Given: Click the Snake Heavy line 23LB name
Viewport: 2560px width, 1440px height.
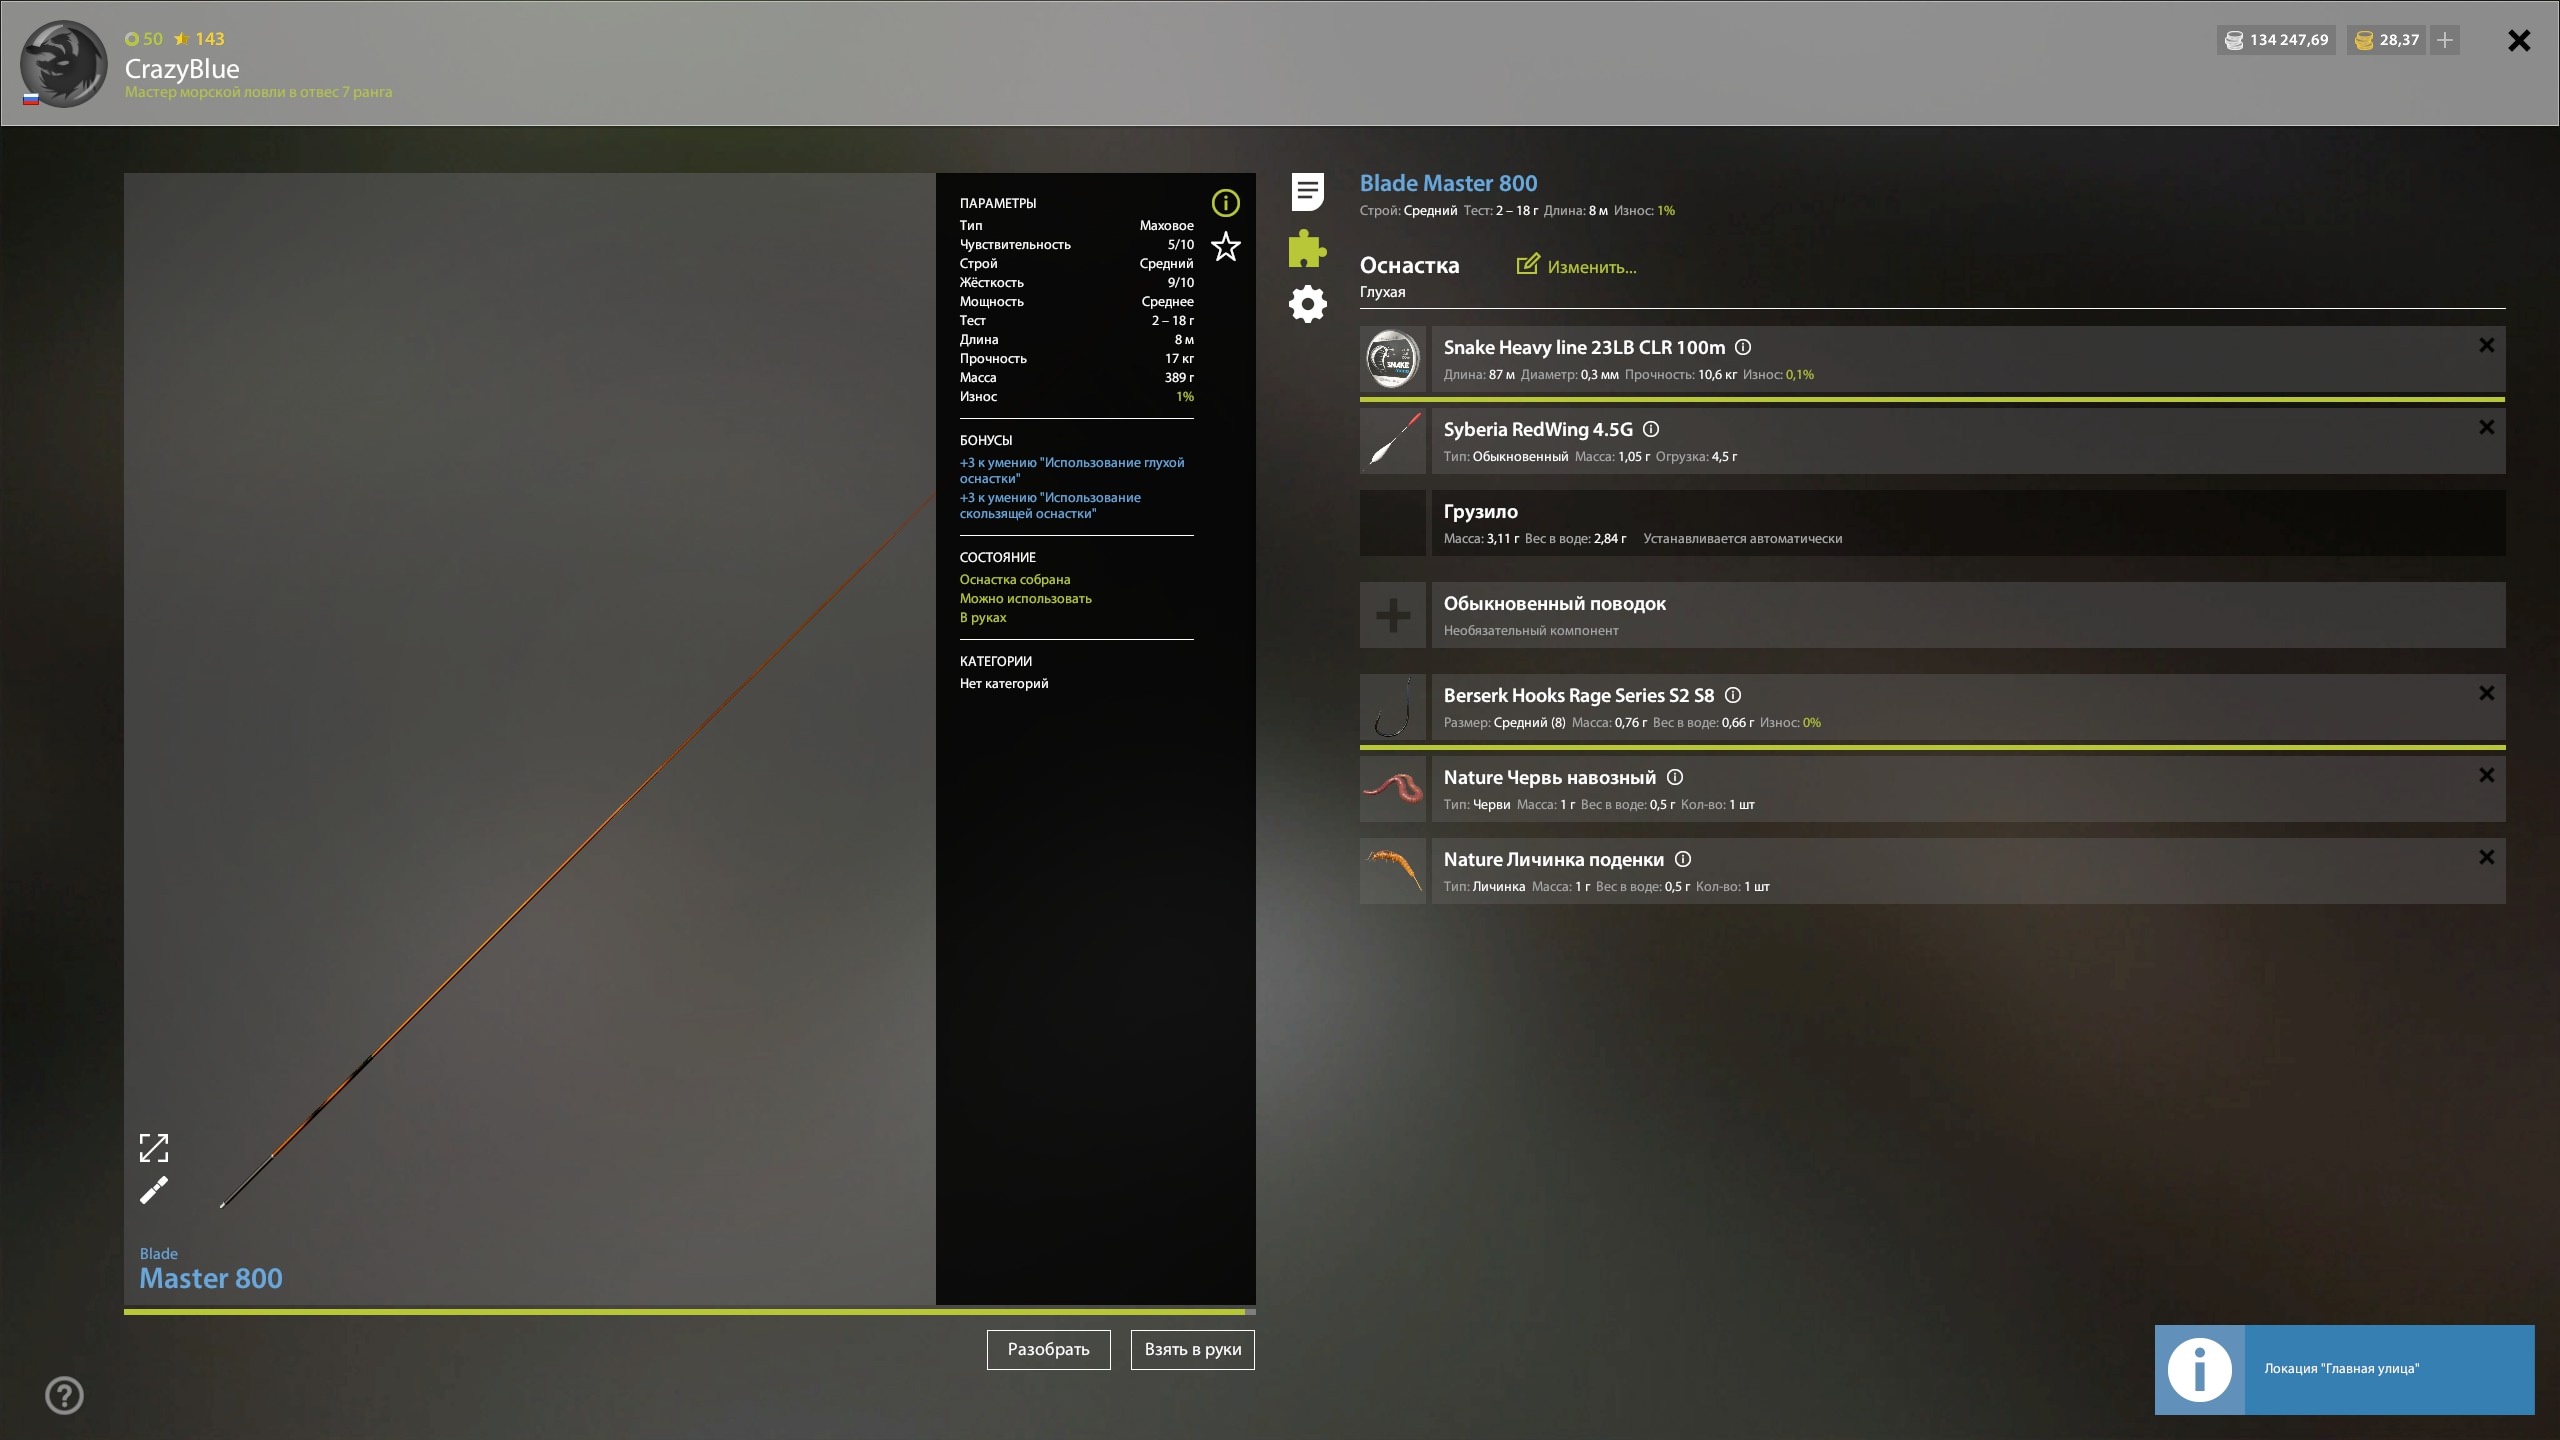Looking at the screenshot, I should (x=1584, y=347).
